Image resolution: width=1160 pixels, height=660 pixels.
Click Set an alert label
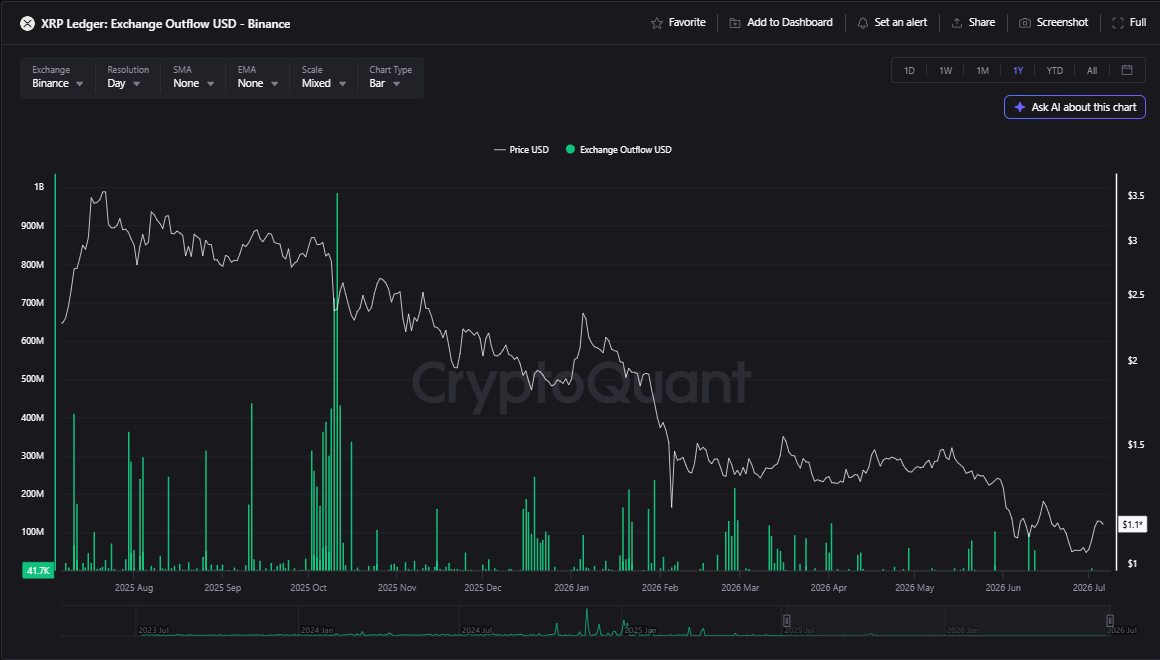pyautogui.click(x=900, y=23)
